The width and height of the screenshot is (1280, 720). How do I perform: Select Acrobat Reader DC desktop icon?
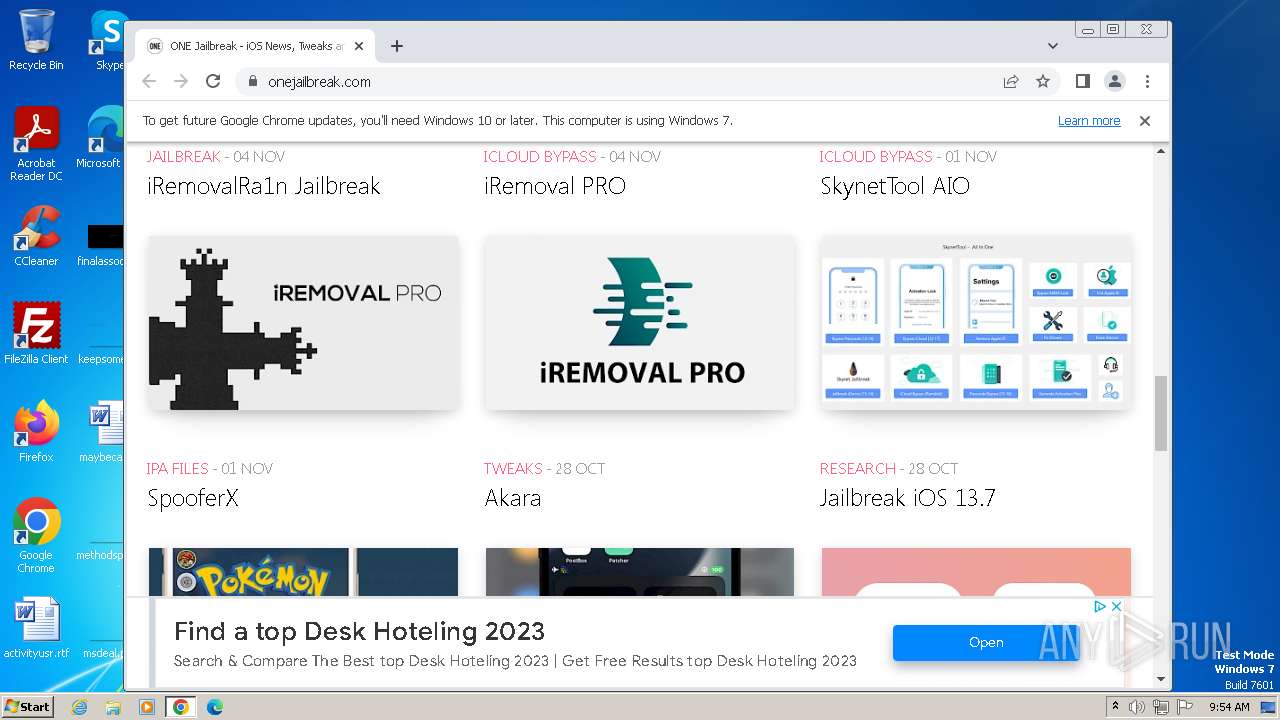pyautogui.click(x=36, y=144)
